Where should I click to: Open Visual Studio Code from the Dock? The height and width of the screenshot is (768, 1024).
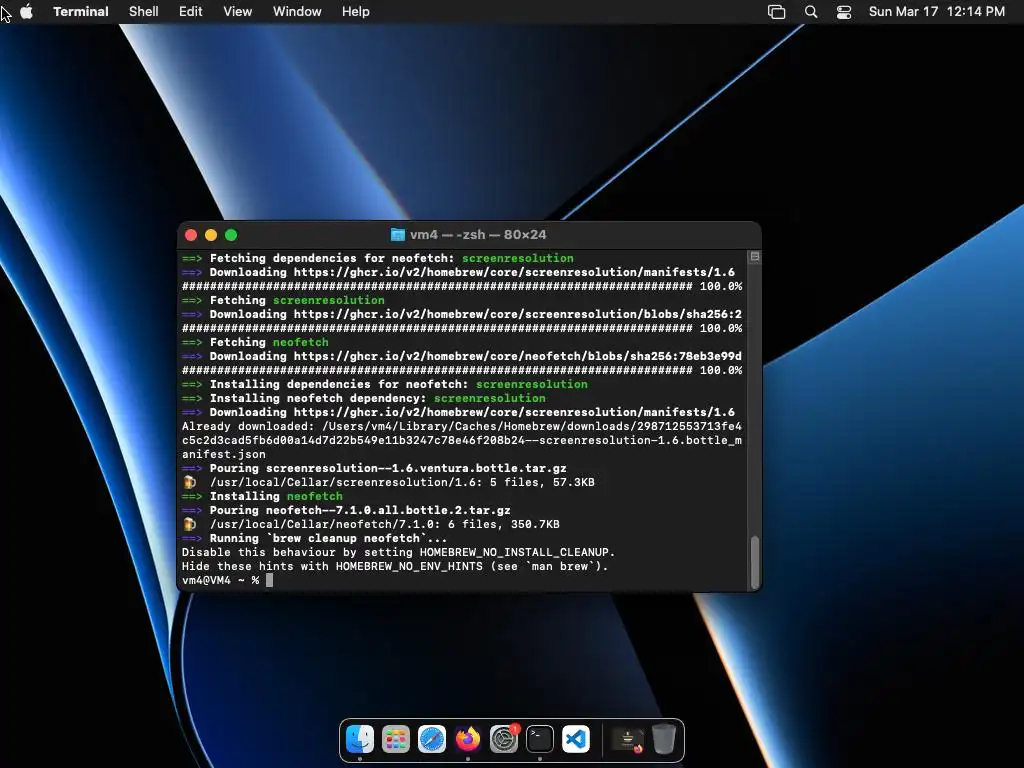point(575,739)
